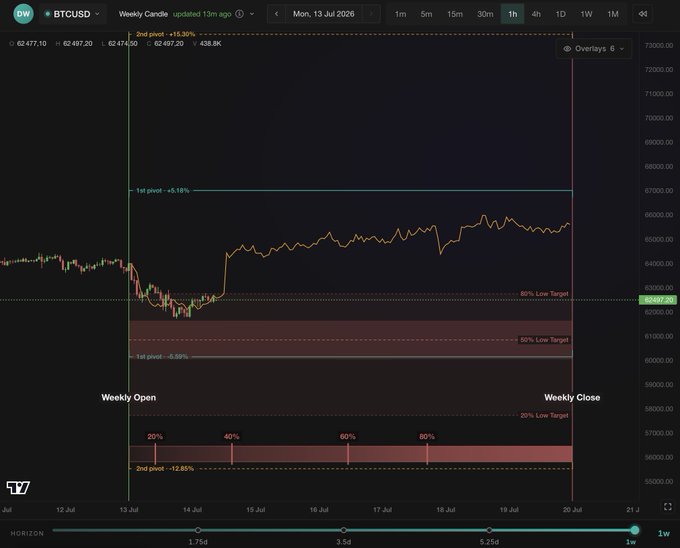Click the 1st pivot +5.18% label
680x548 pixels.
pyautogui.click(x=163, y=190)
